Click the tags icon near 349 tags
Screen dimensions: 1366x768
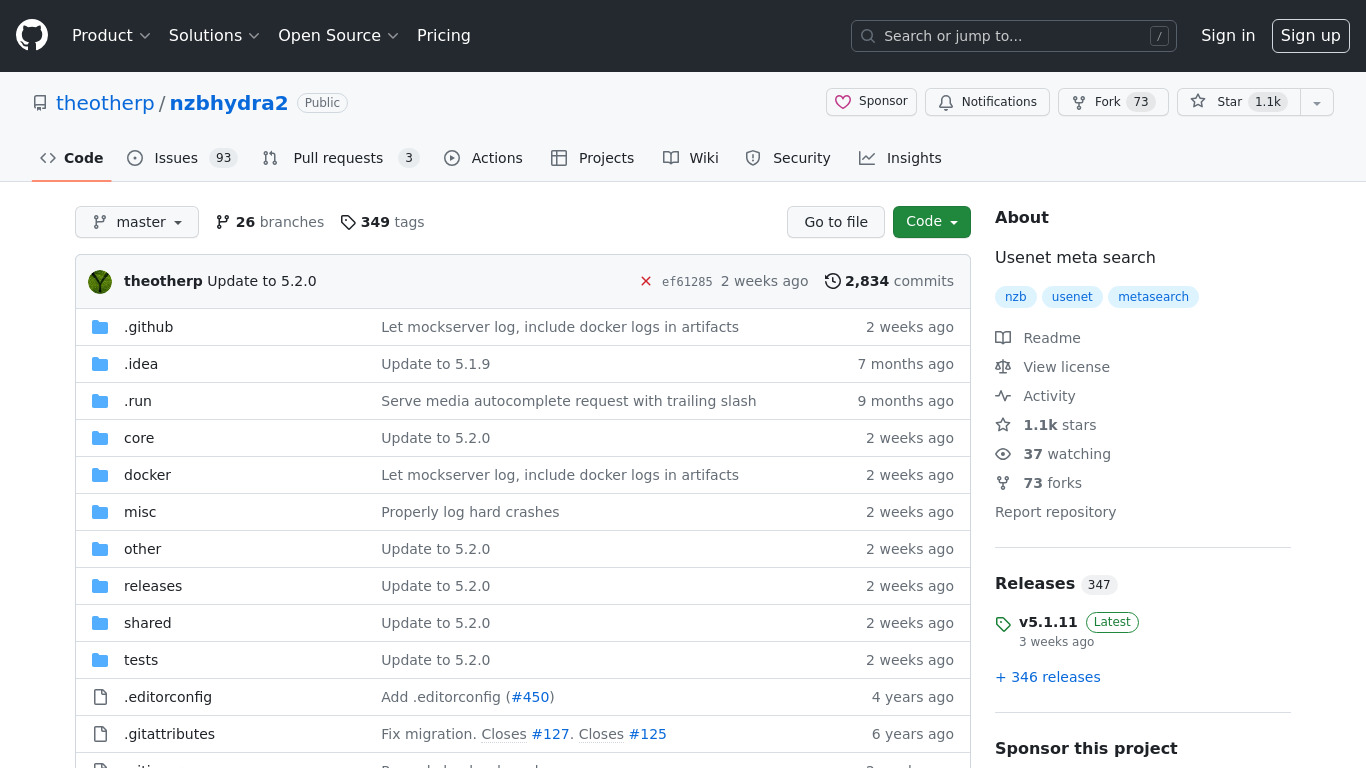click(x=348, y=222)
